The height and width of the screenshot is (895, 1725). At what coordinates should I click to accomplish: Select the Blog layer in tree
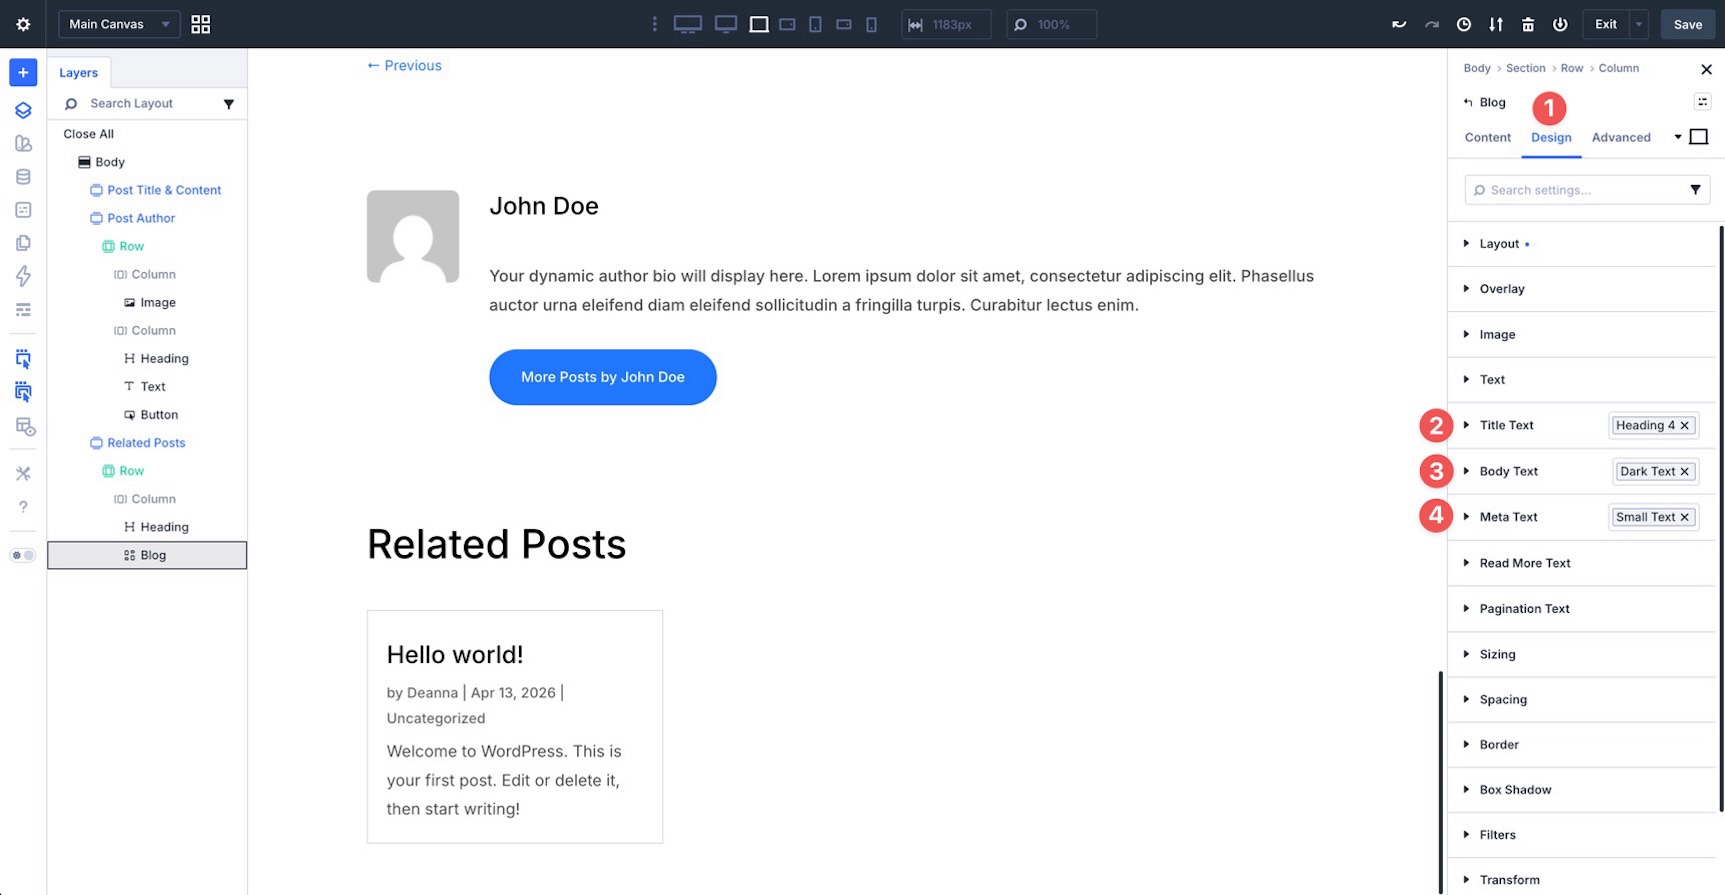click(147, 555)
